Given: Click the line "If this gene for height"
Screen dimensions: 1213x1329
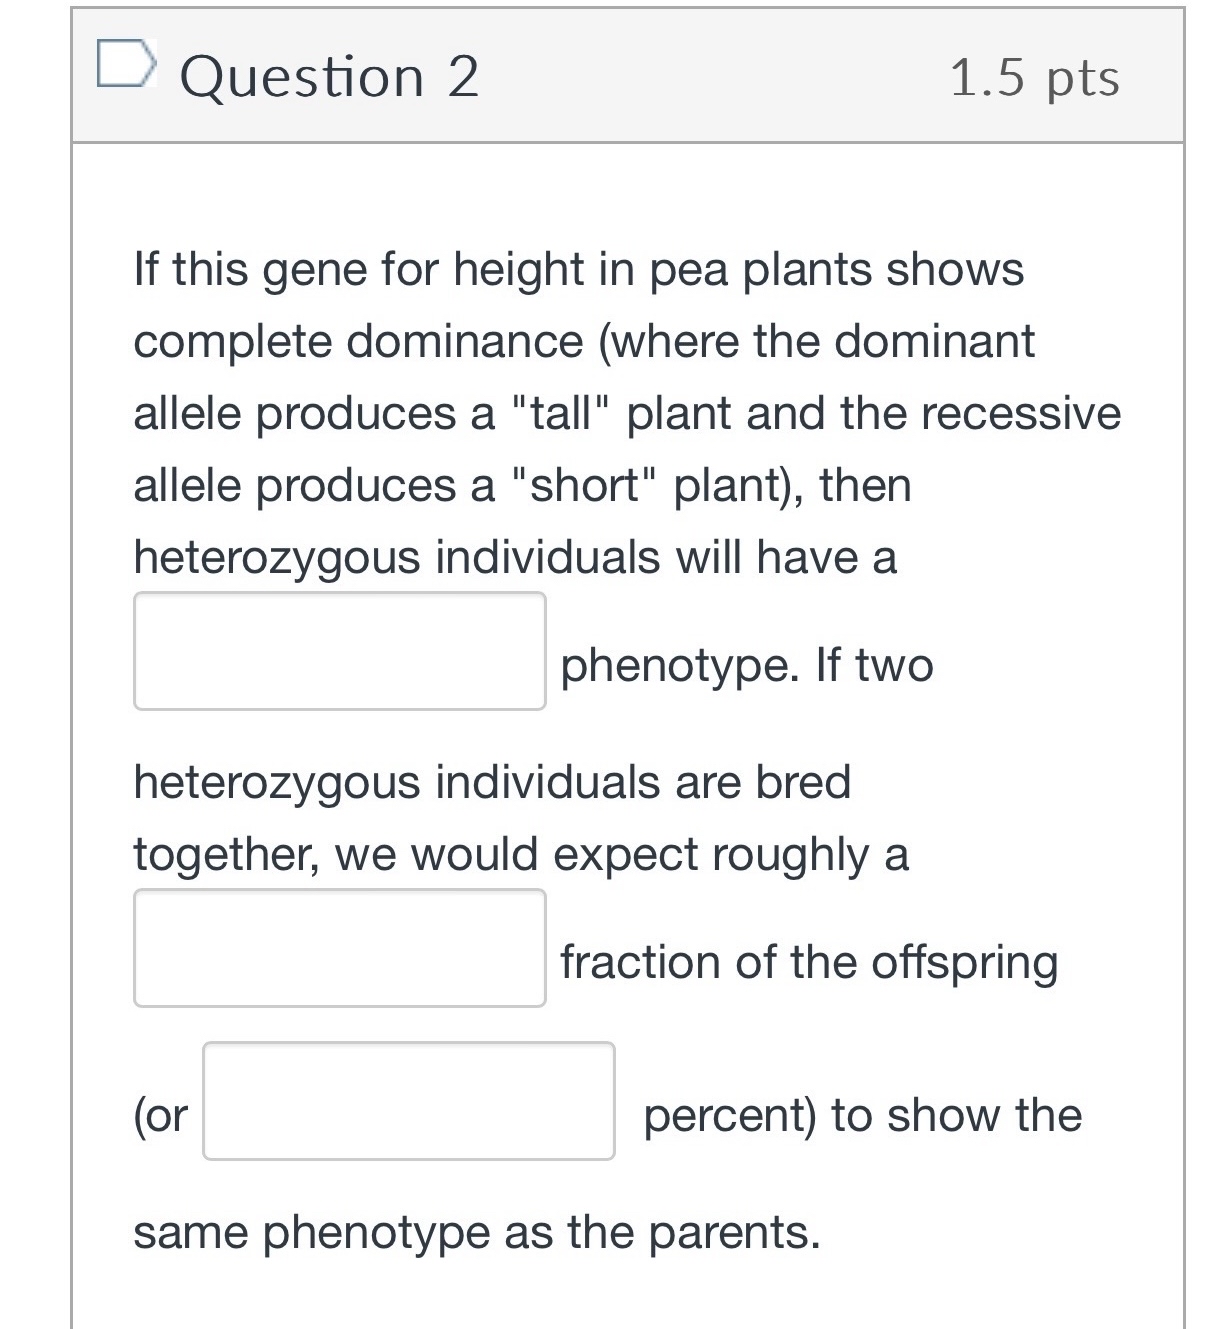Looking at the screenshot, I should 578,270.
